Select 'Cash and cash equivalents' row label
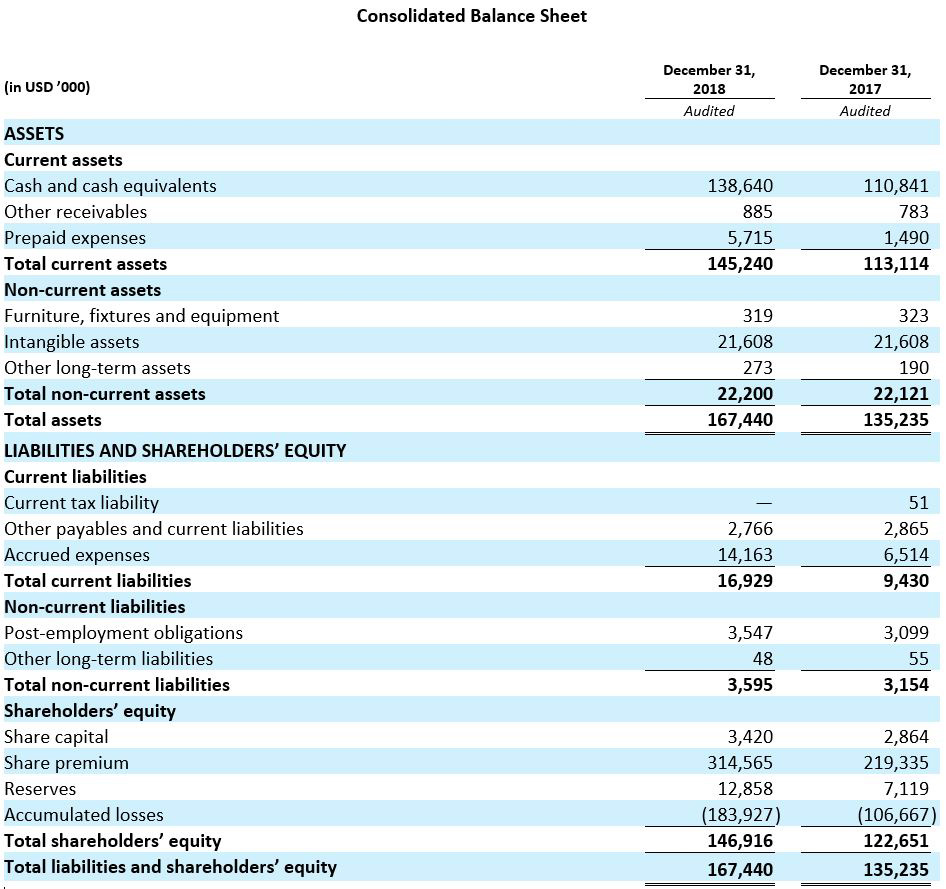 pyautogui.click(x=110, y=186)
